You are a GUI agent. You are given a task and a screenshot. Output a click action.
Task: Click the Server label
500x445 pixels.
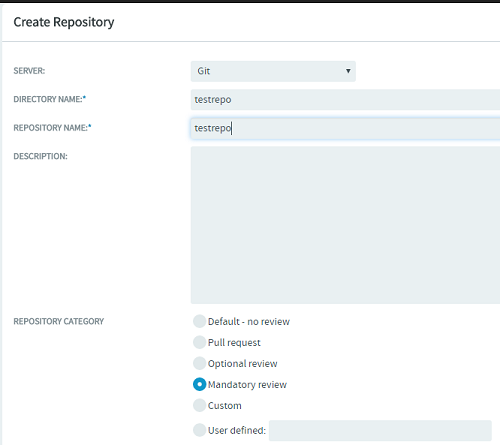click(29, 71)
